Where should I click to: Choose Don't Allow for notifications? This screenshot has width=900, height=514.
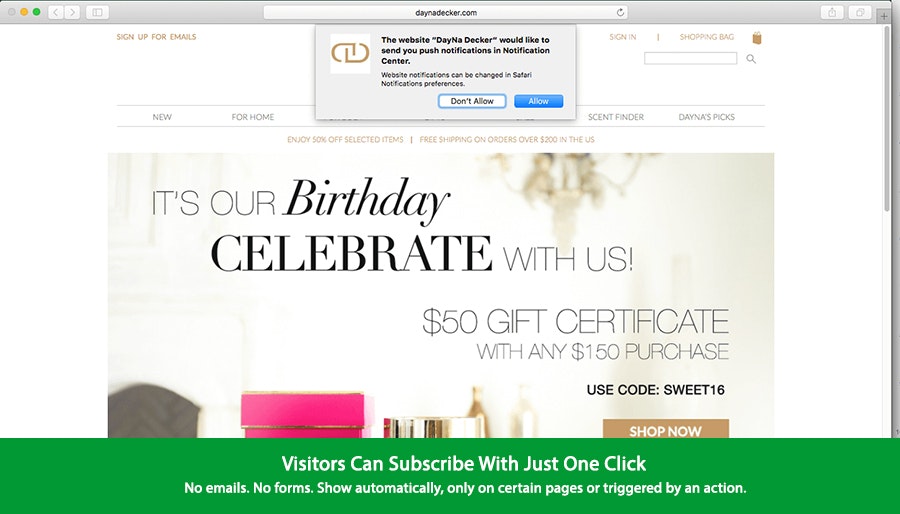[x=472, y=101]
